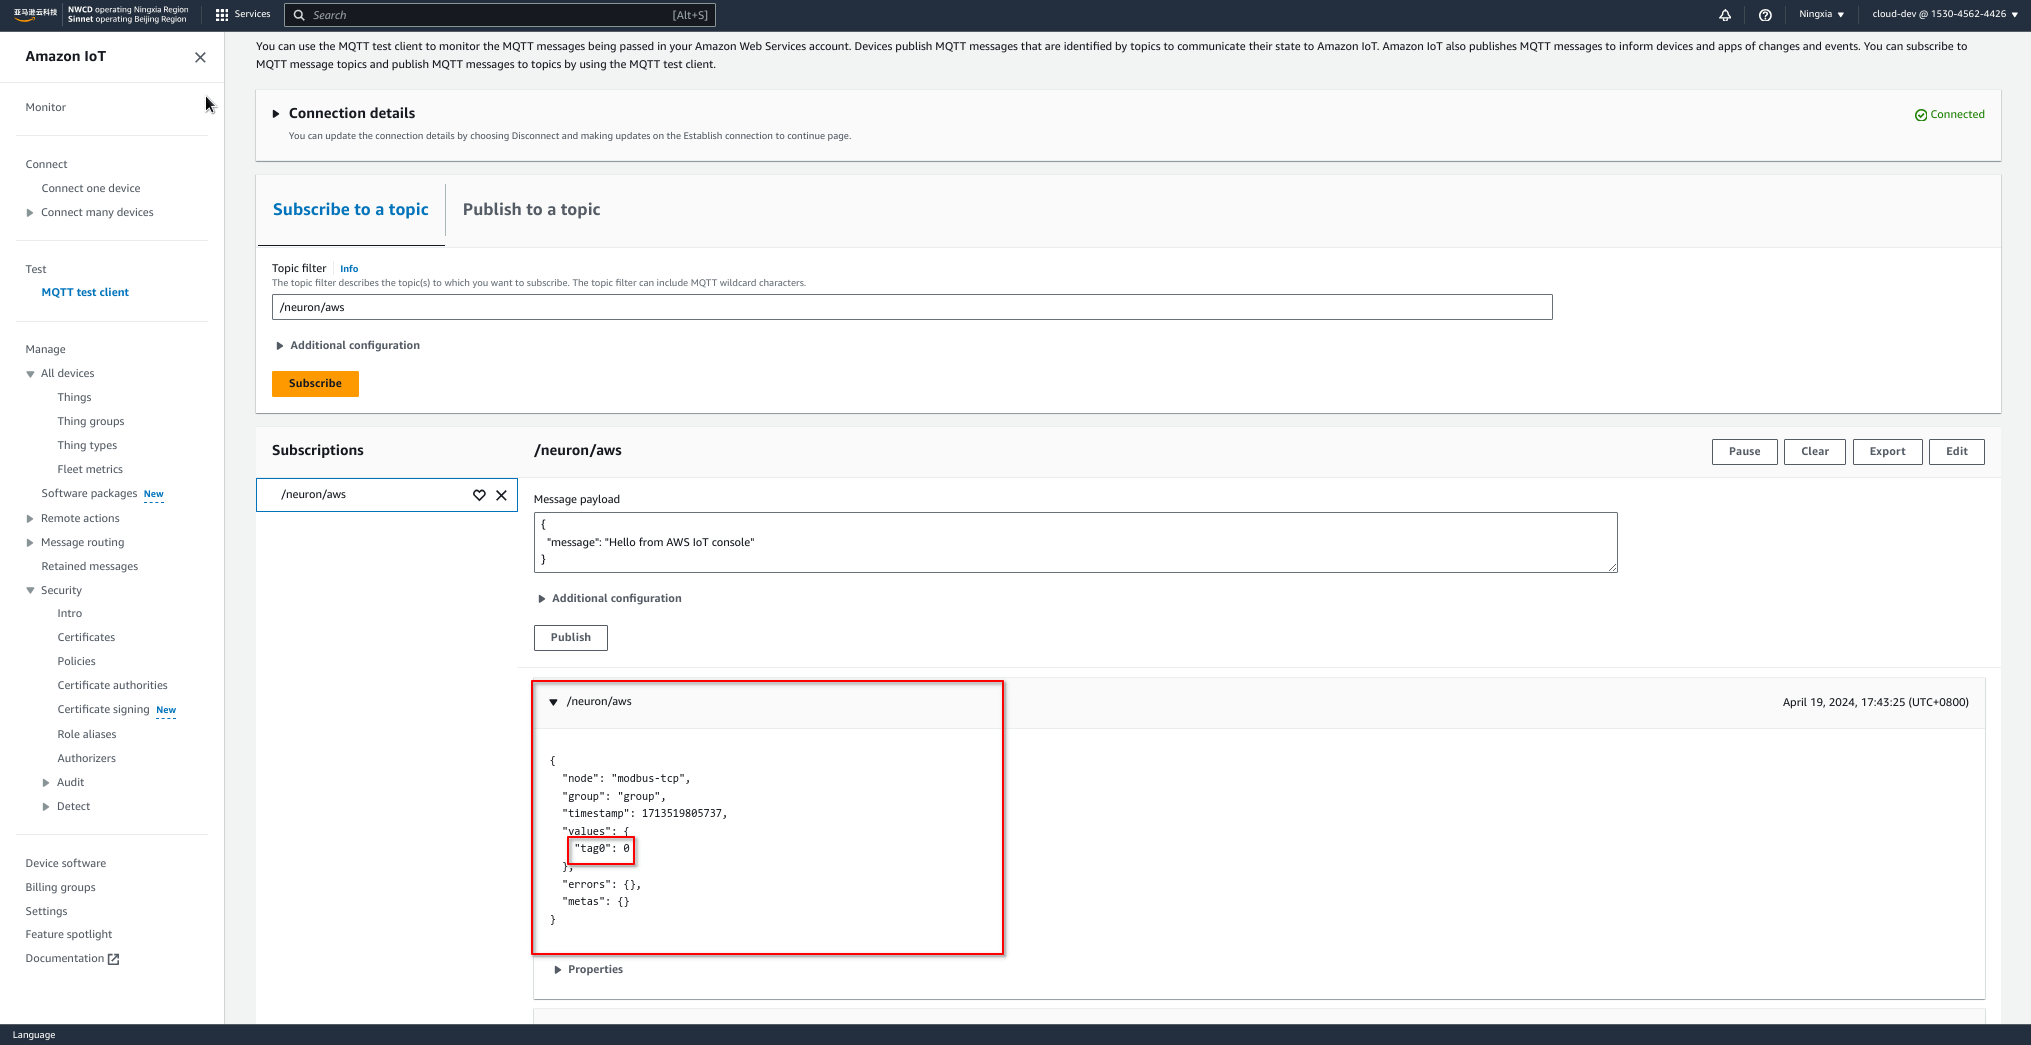Viewport: 2031px width, 1045px height.
Task: Favorite the /neuron/aws subscription heart
Action: (x=478, y=494)
